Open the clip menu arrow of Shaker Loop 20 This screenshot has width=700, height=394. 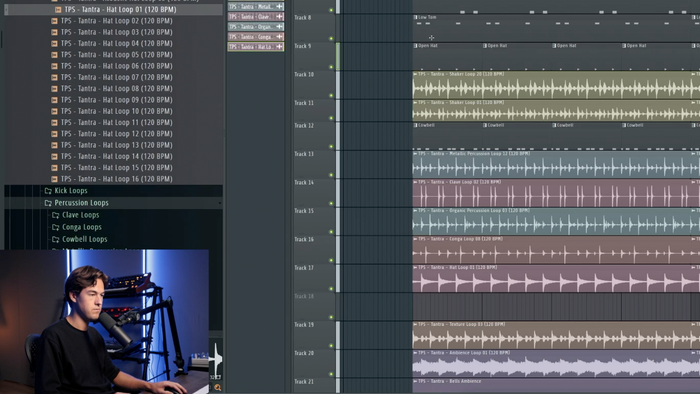(415, 74)
